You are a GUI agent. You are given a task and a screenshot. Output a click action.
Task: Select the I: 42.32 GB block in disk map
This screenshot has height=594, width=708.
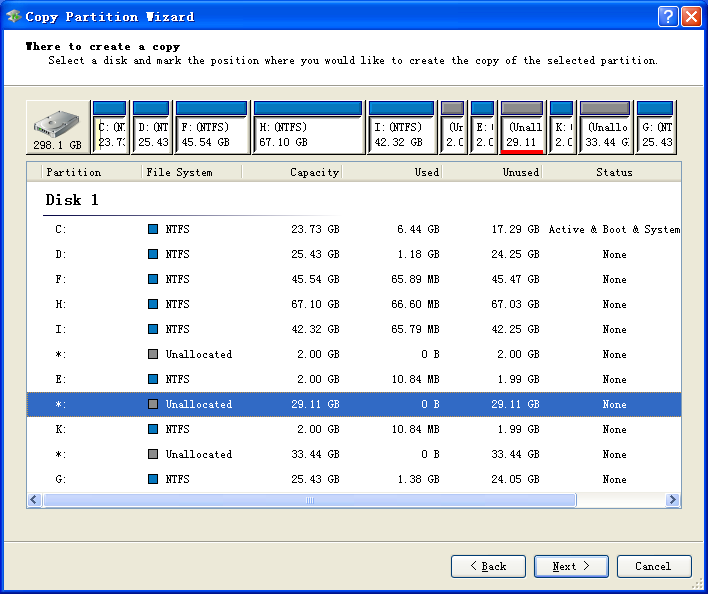point(401,128)
